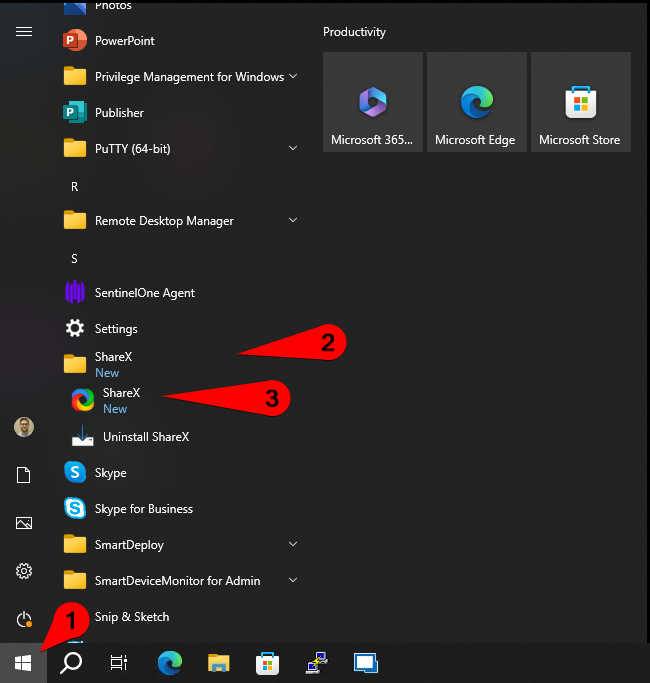650x683 pixels.
Task: Open Settings from the sidebar gear
Action: 24,571
